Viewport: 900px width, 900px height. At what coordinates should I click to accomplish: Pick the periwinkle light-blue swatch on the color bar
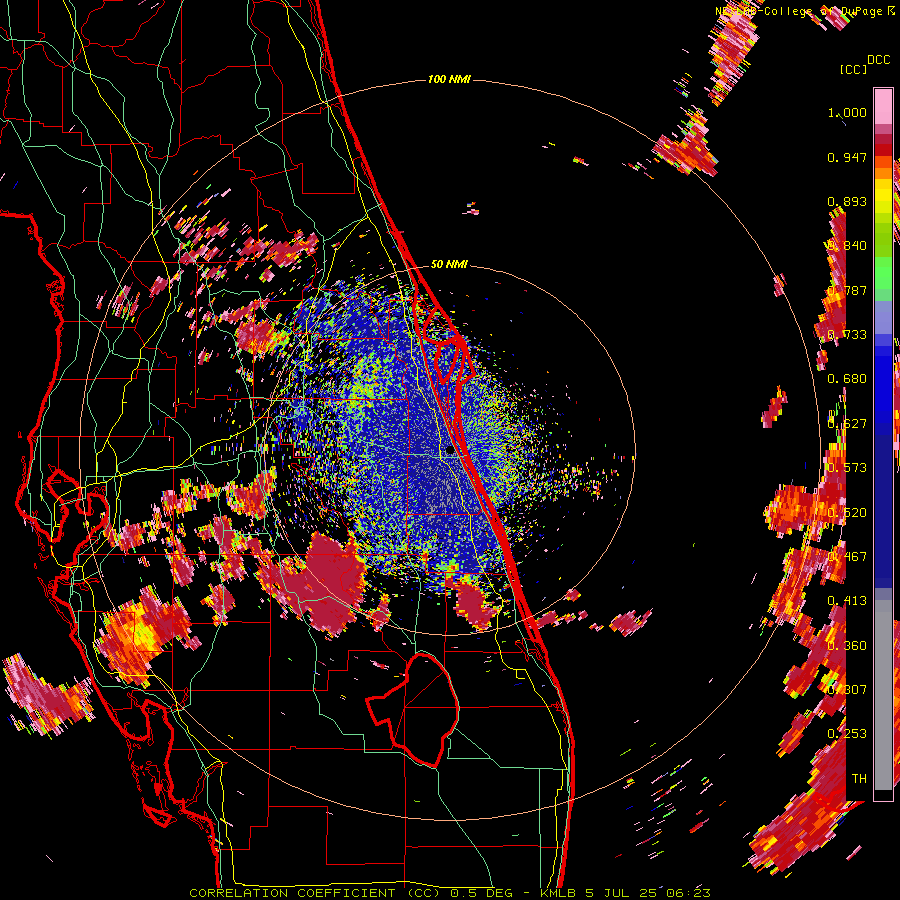883,319
